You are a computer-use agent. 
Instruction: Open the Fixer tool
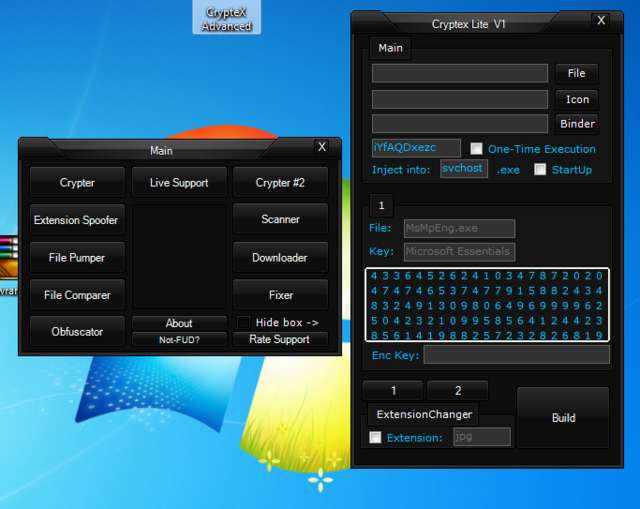tap(280, 295)
